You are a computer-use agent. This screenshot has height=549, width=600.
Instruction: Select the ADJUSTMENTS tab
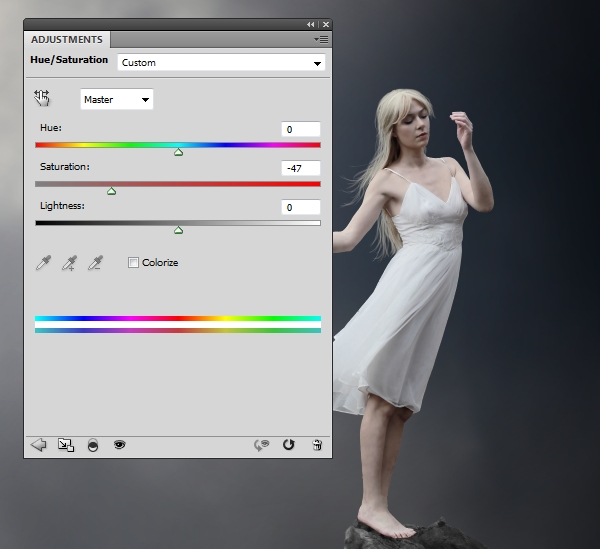(67, 39)
